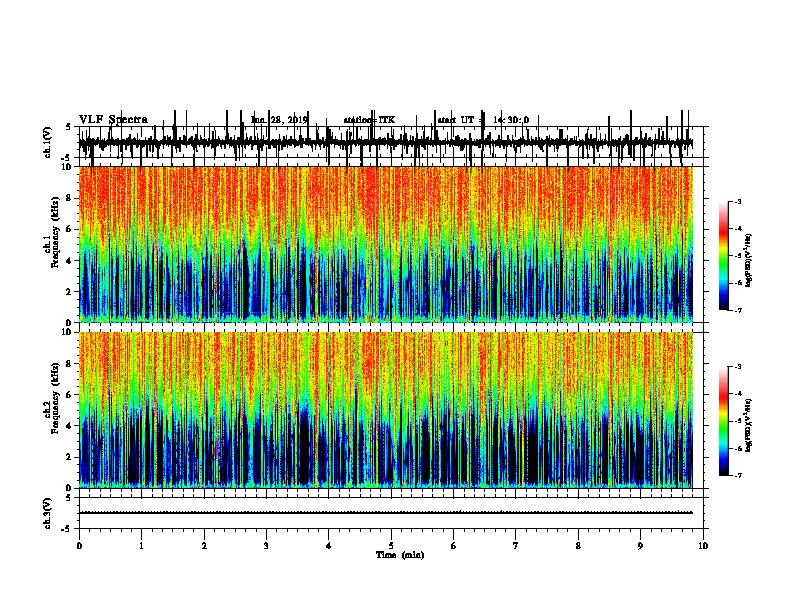Click the '-7' label on ch.1 colorbar
The height and width of the screenshot is (612, 792).
click(737, 310)
